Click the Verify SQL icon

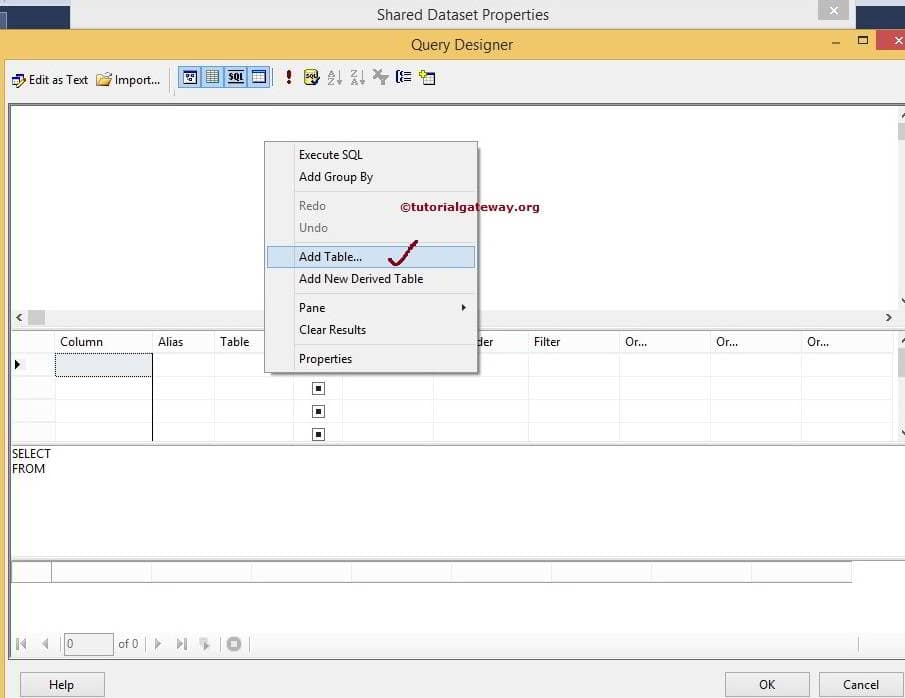(311, 77)
